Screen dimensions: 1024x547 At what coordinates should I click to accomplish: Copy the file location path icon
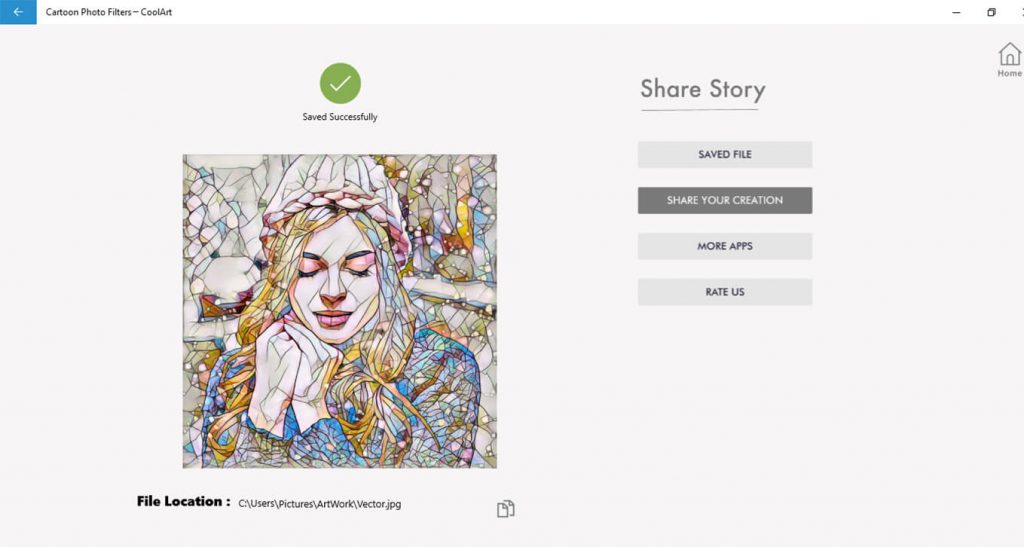(x=505, y=508)
